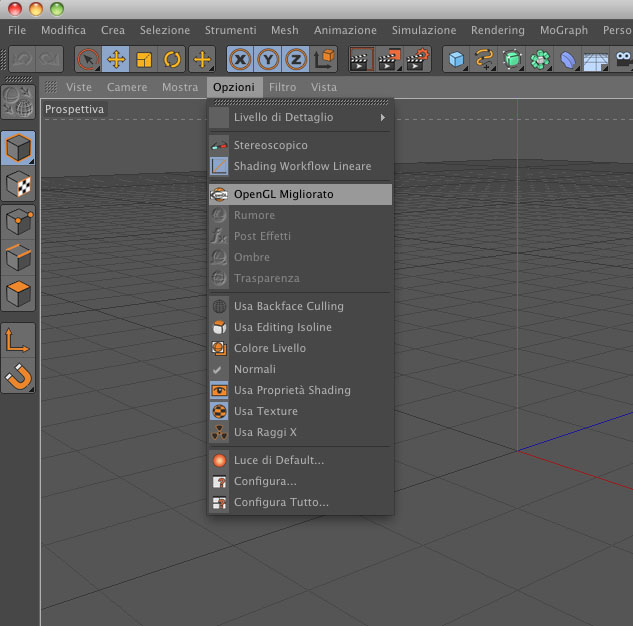Enable OpenGL Migliorato
The image size is (633, 626).
pos(300,195)
